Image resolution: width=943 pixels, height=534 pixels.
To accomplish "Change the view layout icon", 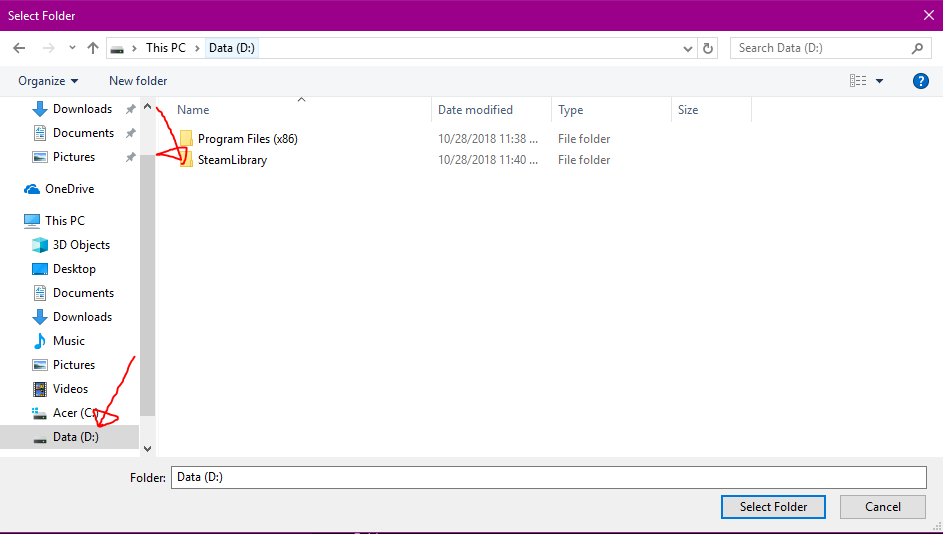I will (x=858, y=81).
